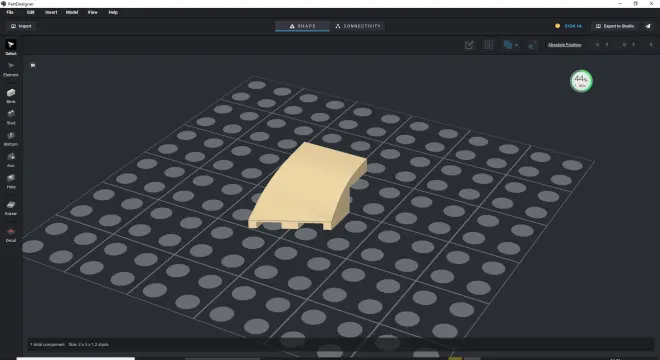
Task: Open the File menu
Action: (10, 12)
